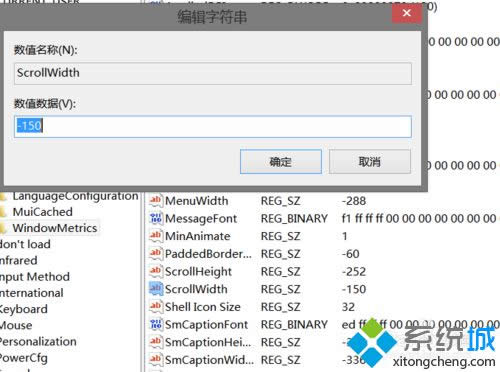Click the ScrollWidth value -150 in list
500x372 pixels.
354,289
